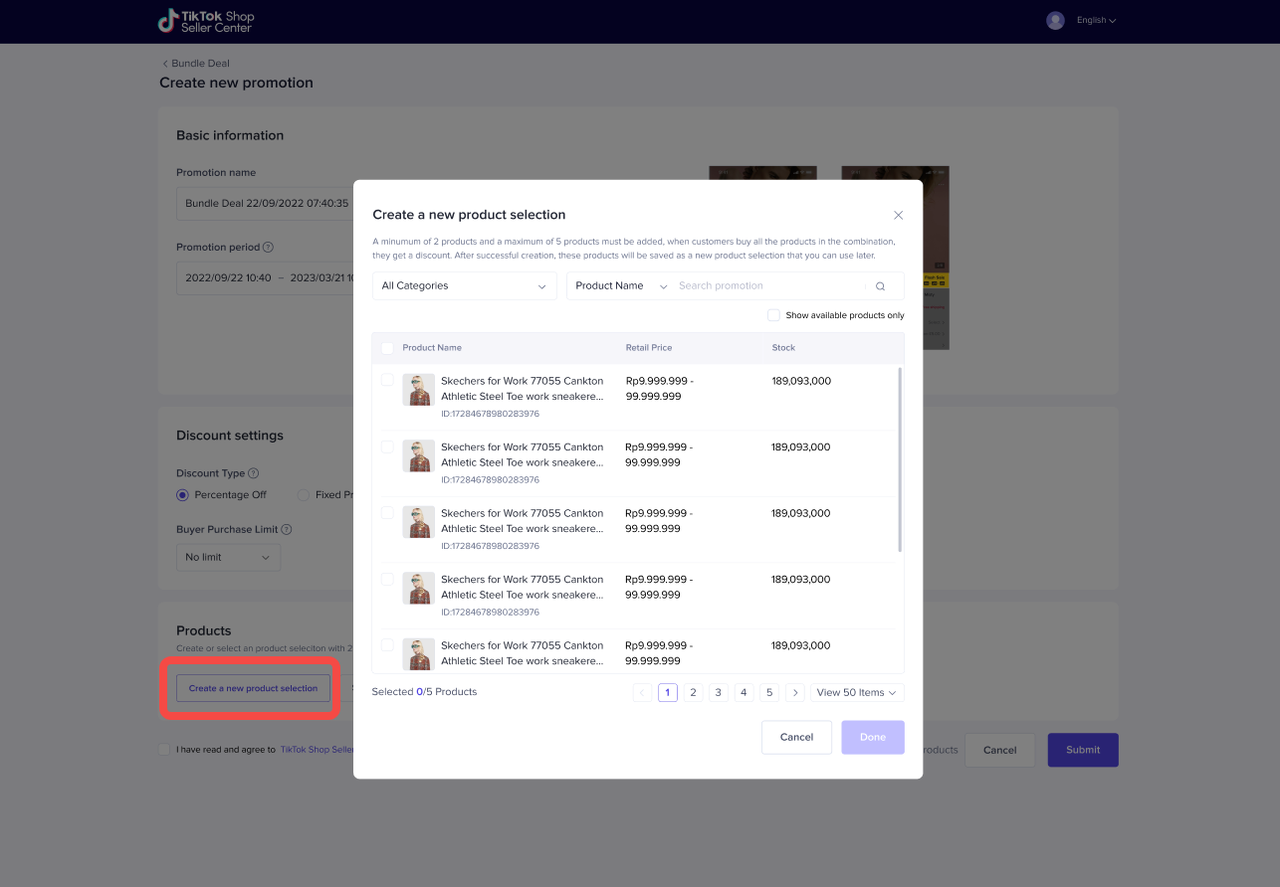Enable Show available products only checkbox
The image size is (1280, 887).
coord(773,315)
